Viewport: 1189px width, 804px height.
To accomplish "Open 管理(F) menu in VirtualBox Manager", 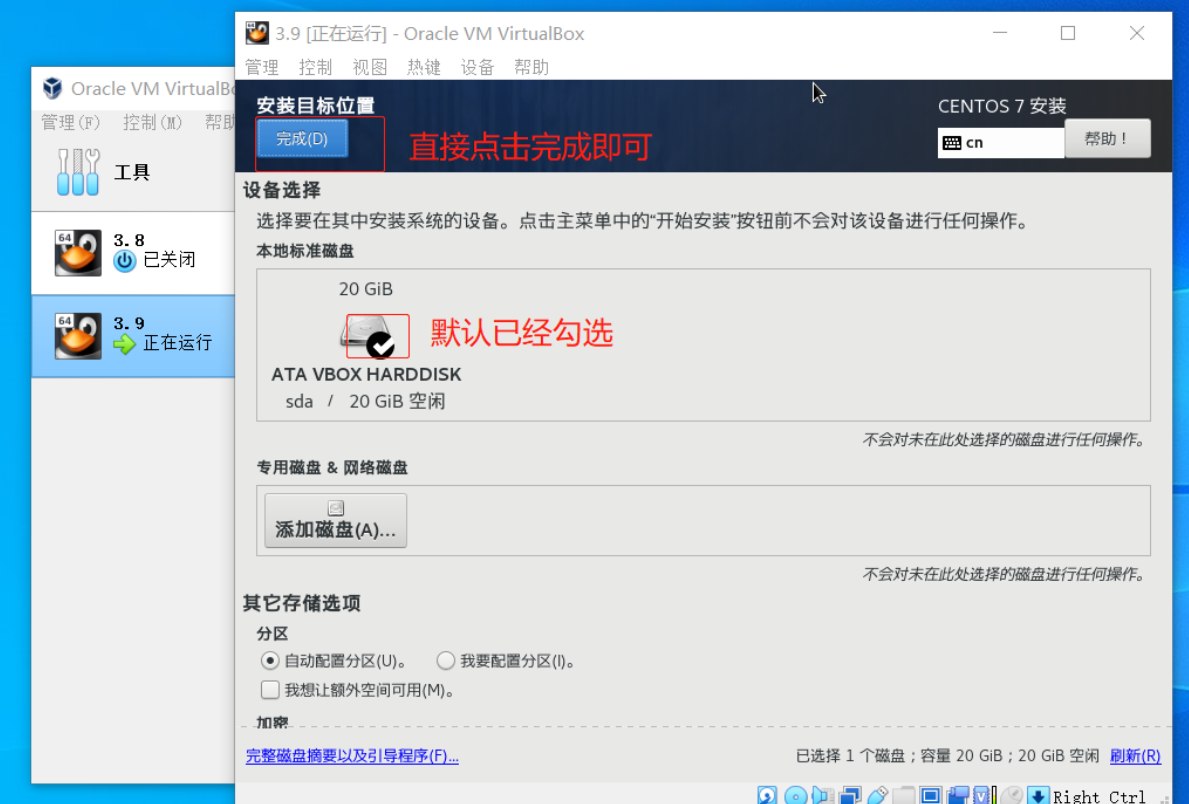I will (71, 122).
